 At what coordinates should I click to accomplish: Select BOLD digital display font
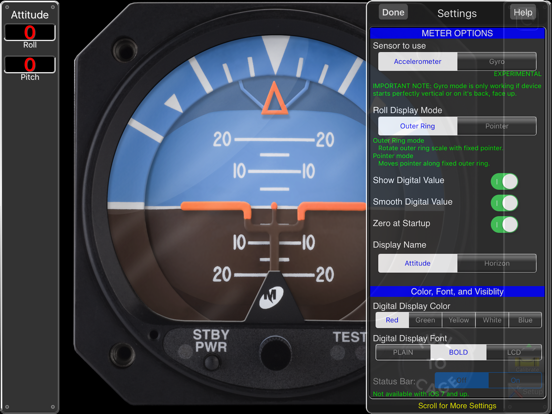tap(458, 352)
